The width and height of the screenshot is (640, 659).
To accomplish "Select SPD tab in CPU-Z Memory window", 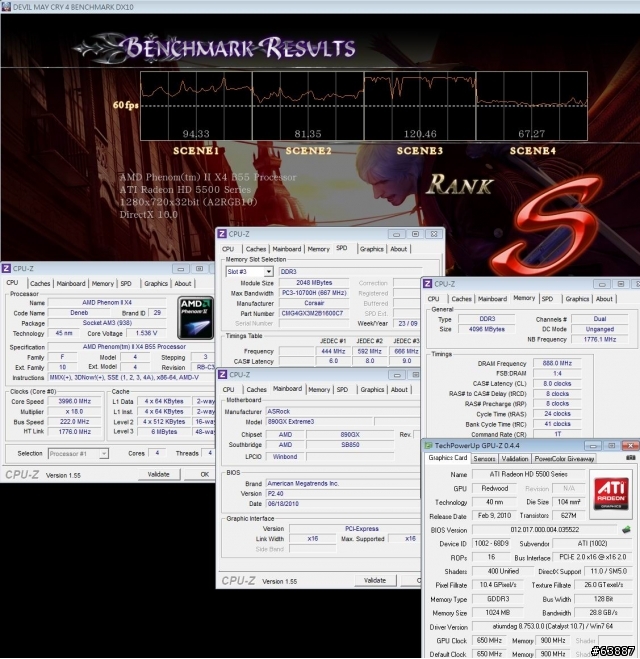I will [547, 299].
